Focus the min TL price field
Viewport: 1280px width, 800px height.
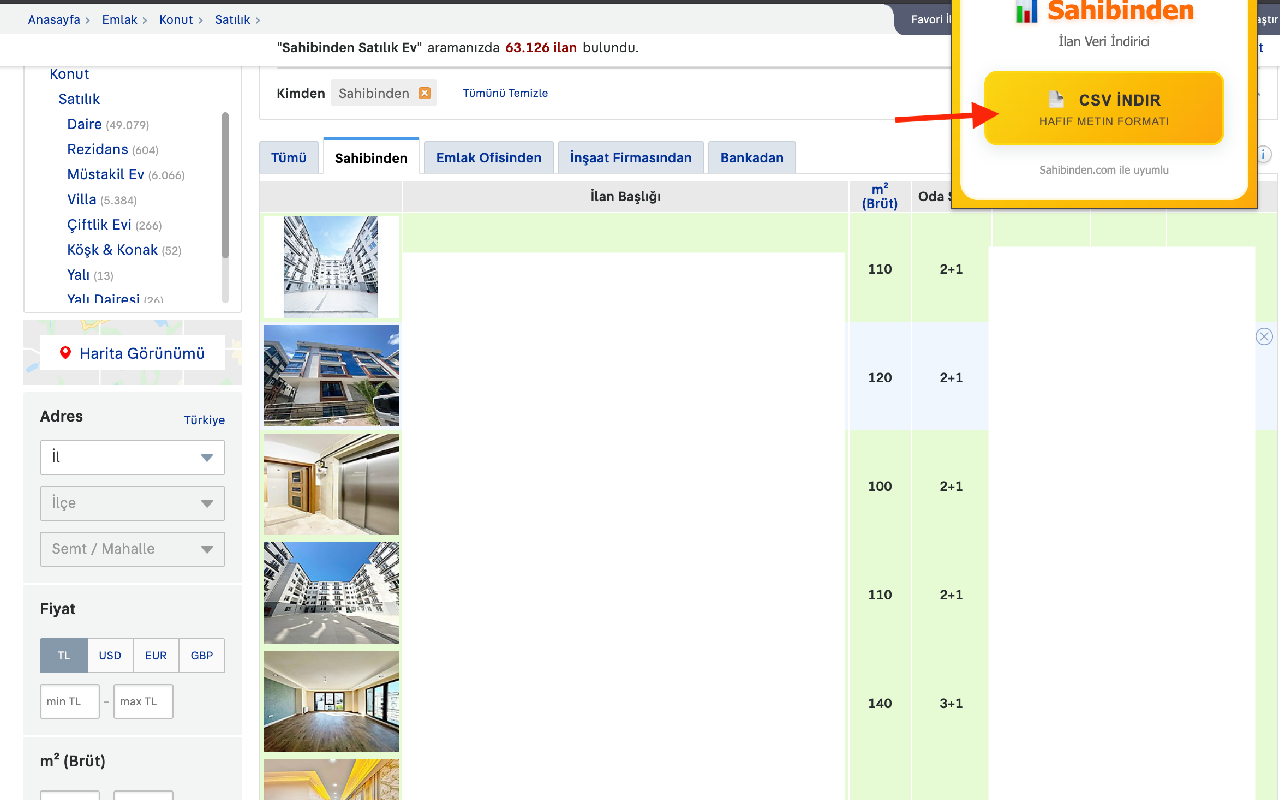pos(70,701)
